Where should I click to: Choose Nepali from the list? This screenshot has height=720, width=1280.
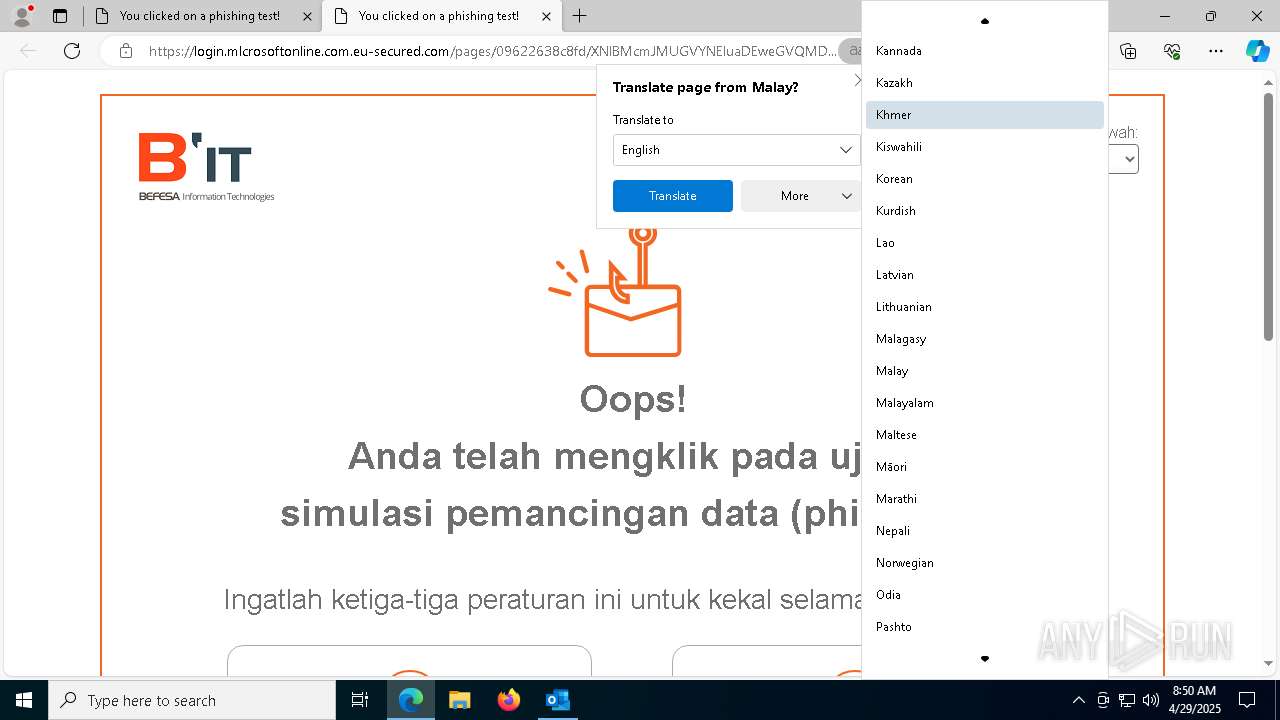pos(985,531)
